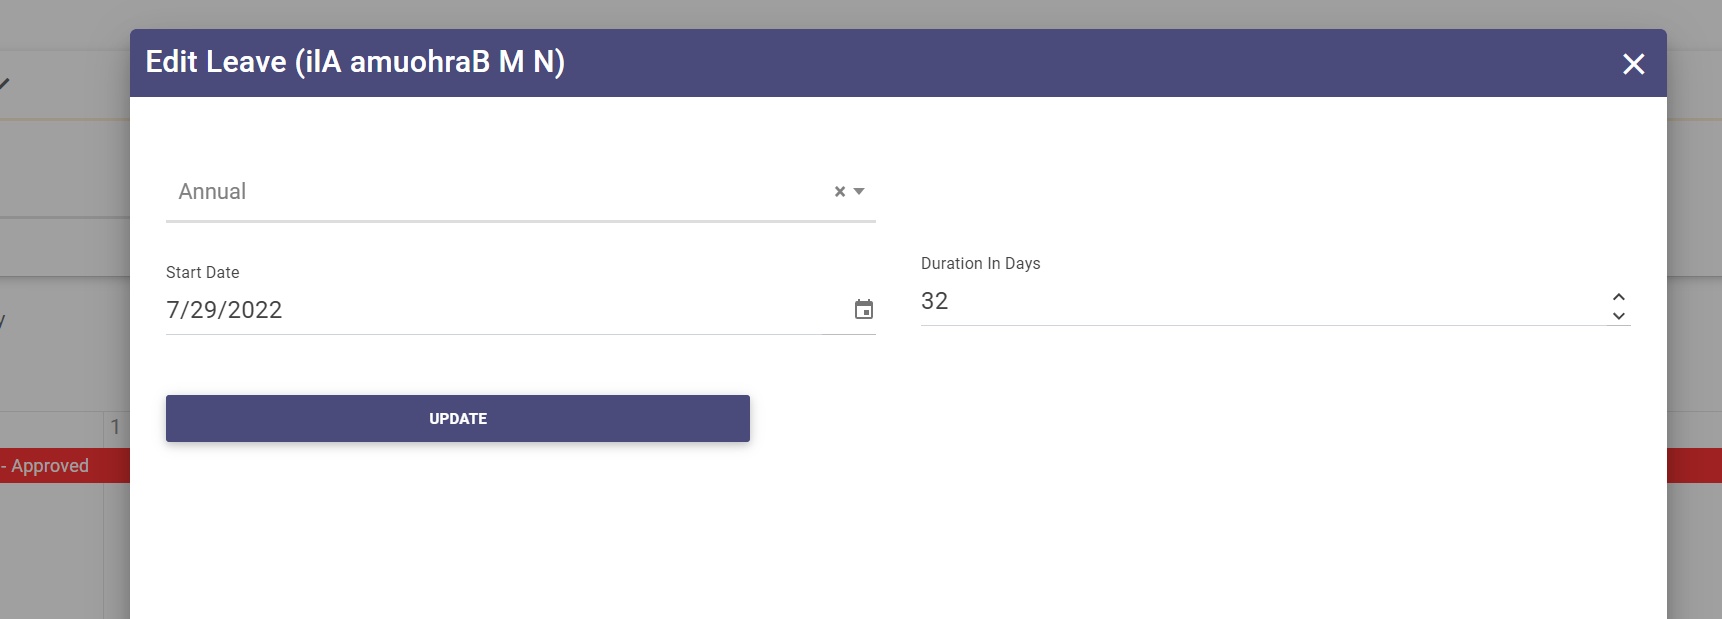
Task: Increase Duration In Days with up arrow
Action: tap(1618, 296)
